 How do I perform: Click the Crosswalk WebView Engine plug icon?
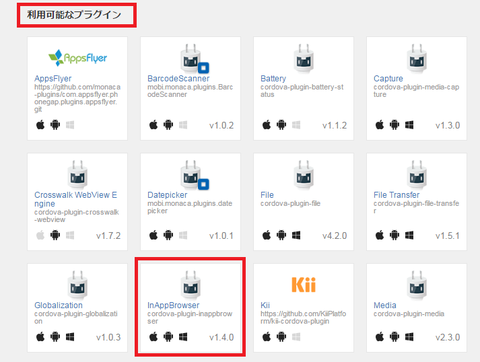[x=78, y=174]
